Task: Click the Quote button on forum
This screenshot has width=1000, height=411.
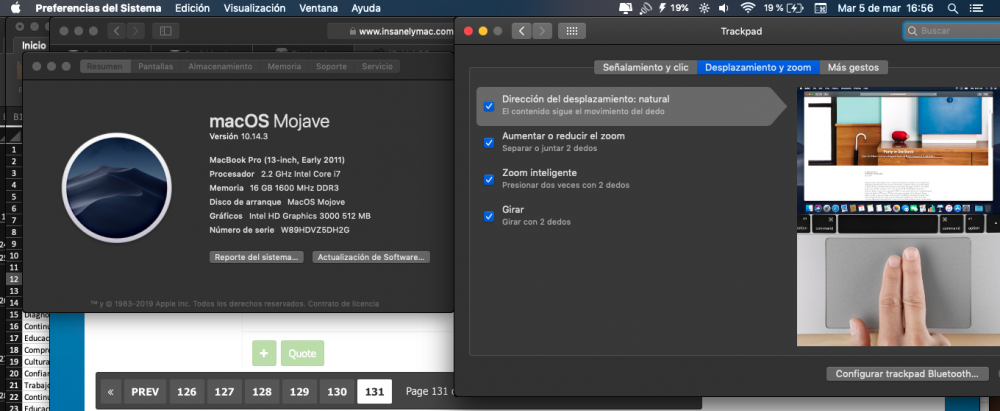Action: pyautogui.click(x=302, y=353)
